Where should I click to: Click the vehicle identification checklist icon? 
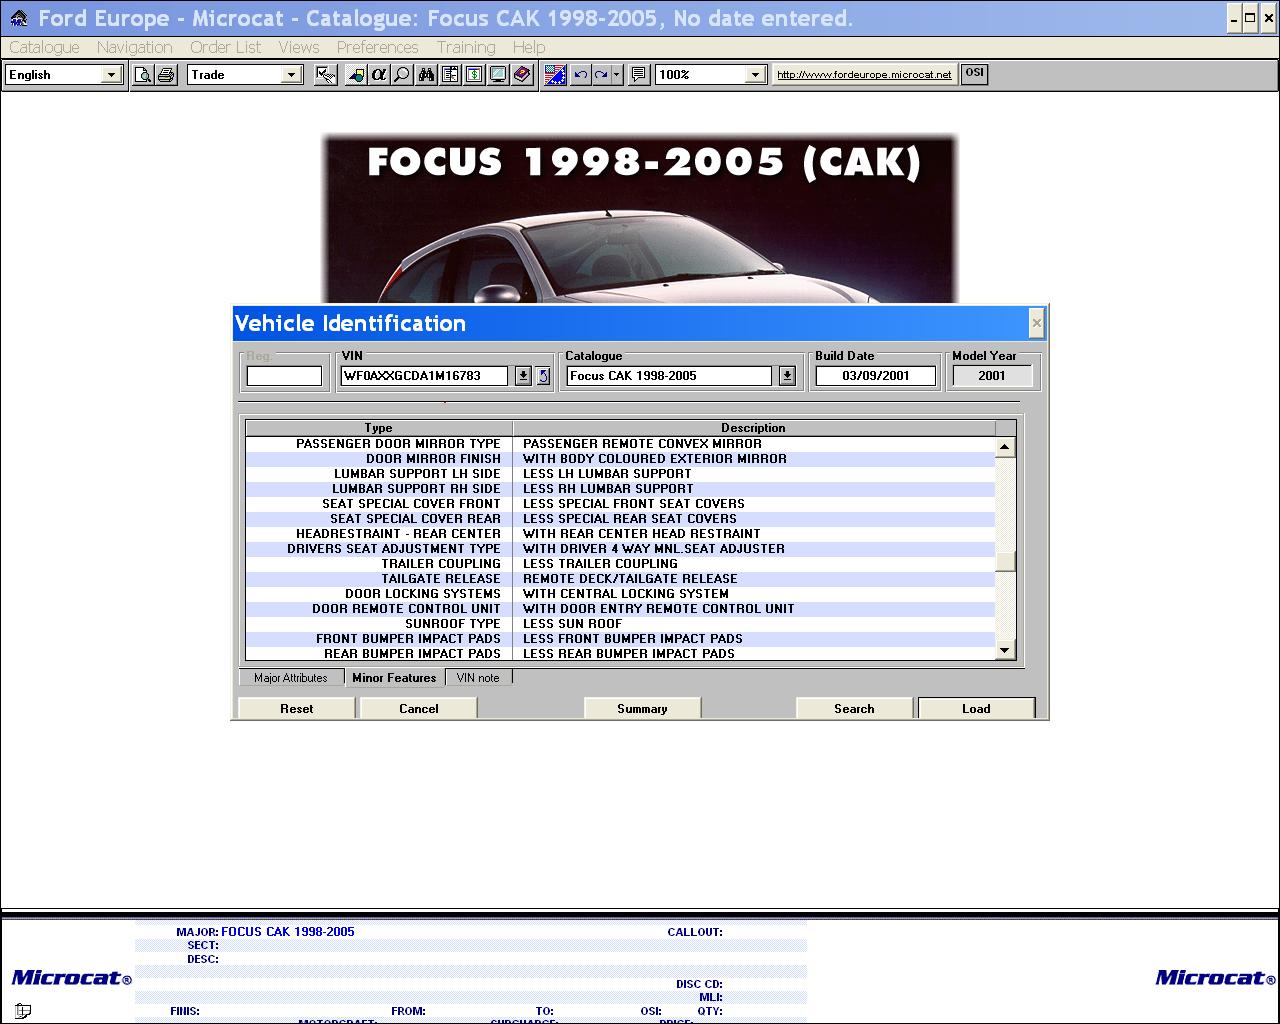point(325,75)
